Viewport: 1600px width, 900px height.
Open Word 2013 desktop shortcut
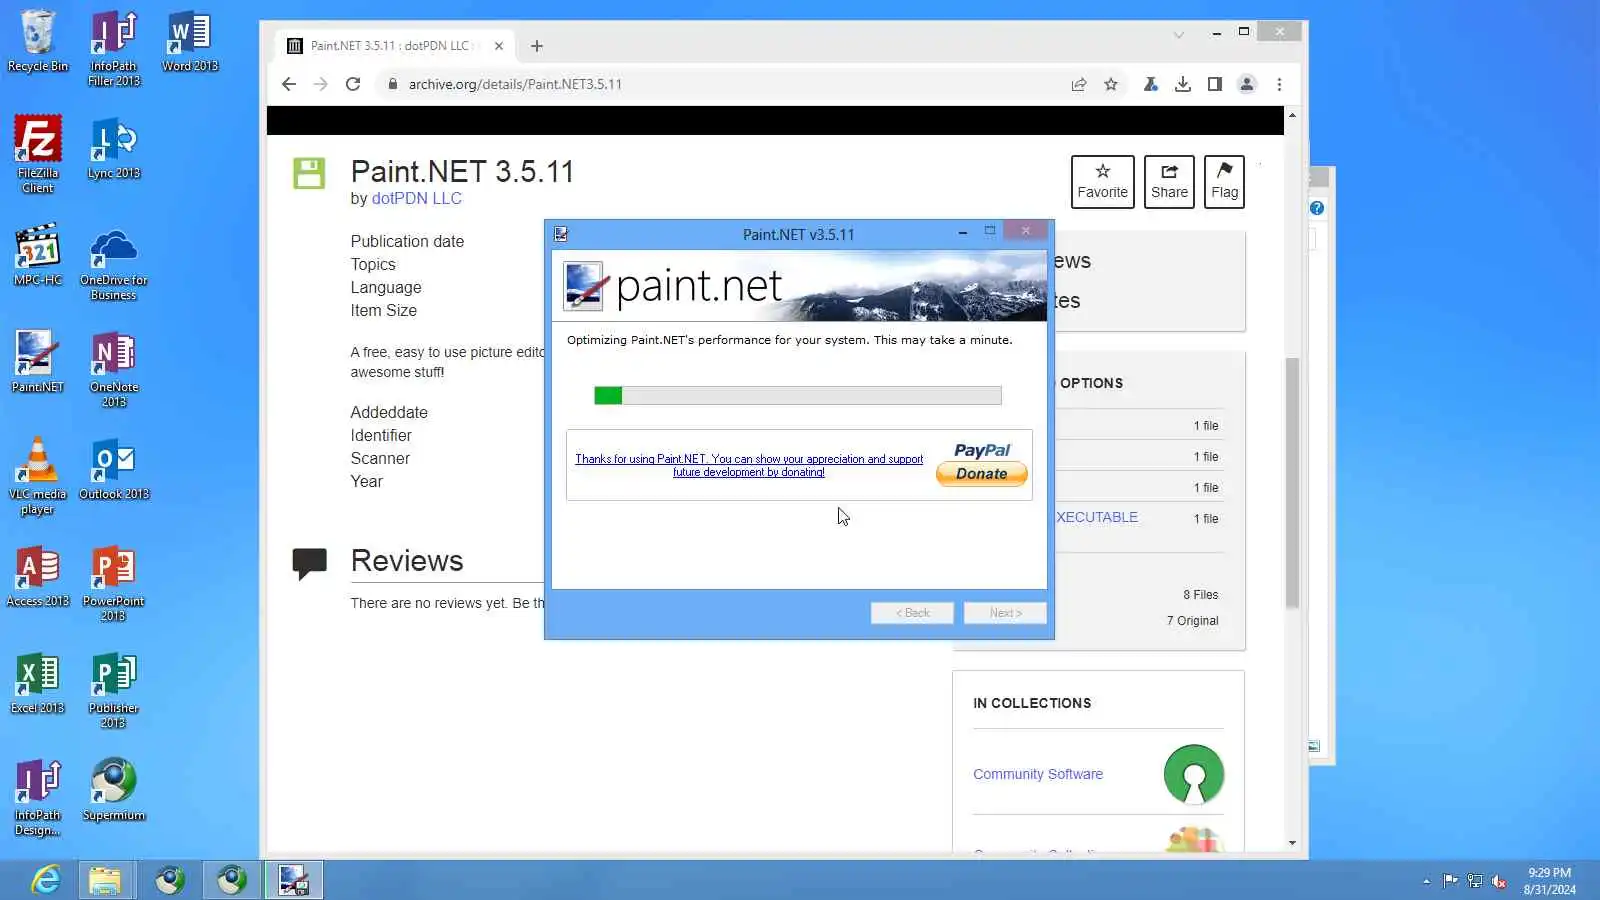(190, 42)
